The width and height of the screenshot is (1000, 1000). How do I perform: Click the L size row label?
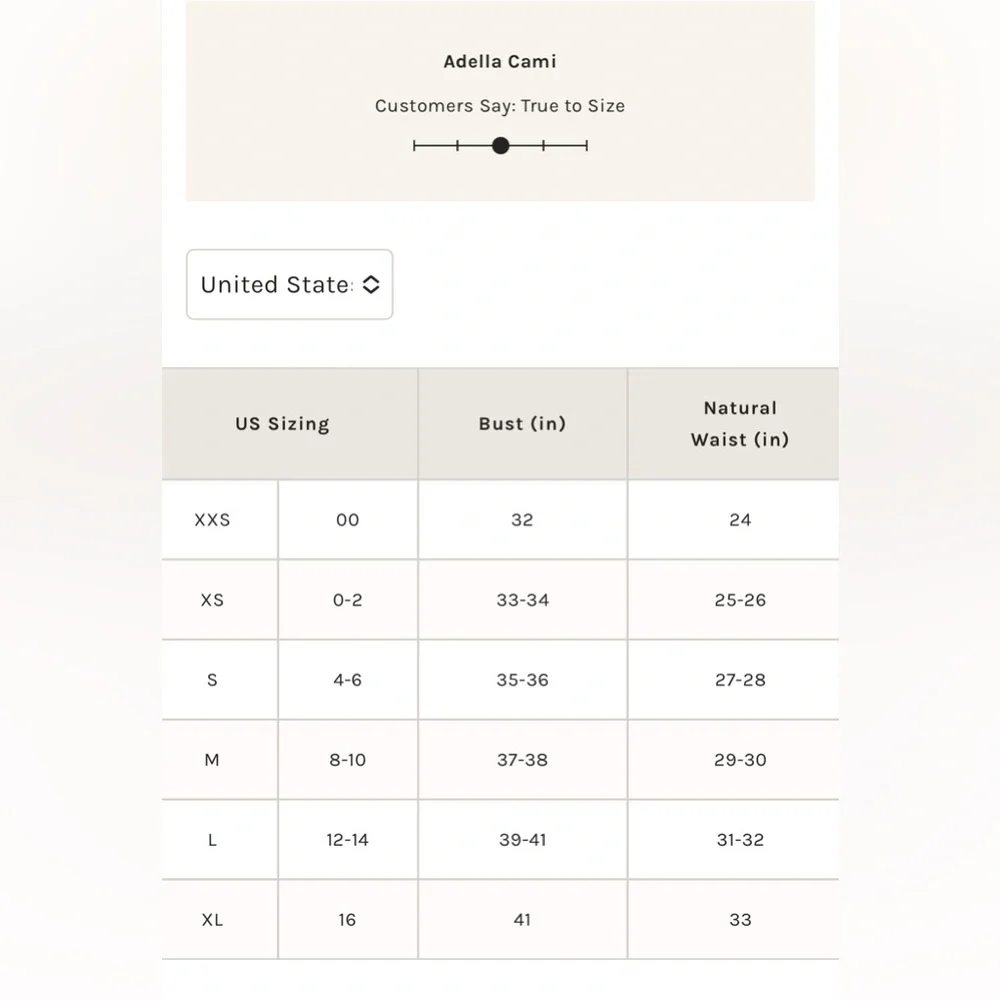pyautogui.click(x=212, y=840)
